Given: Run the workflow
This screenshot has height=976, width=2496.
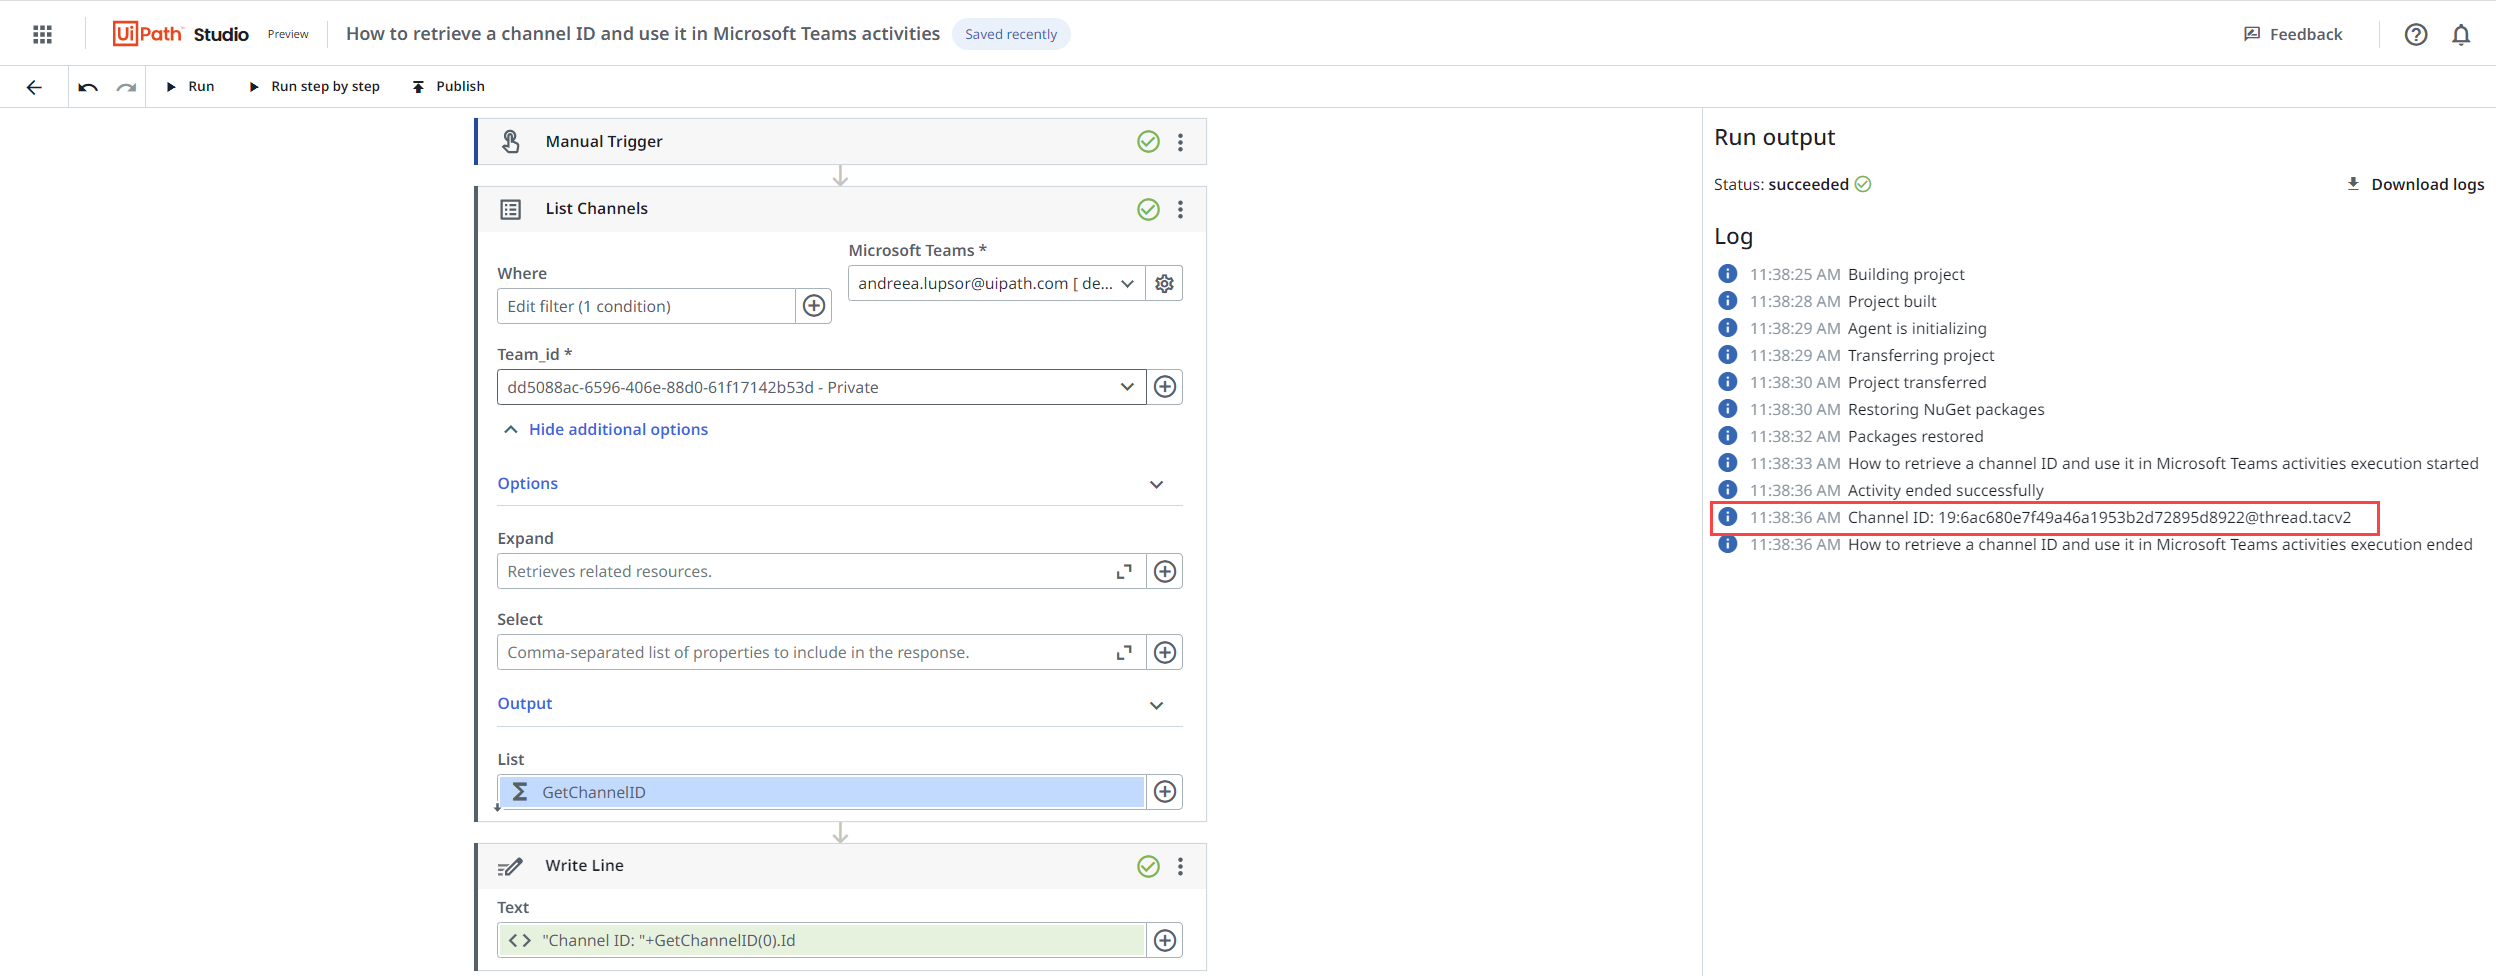Looking at the screenshot, I should 190,87.
